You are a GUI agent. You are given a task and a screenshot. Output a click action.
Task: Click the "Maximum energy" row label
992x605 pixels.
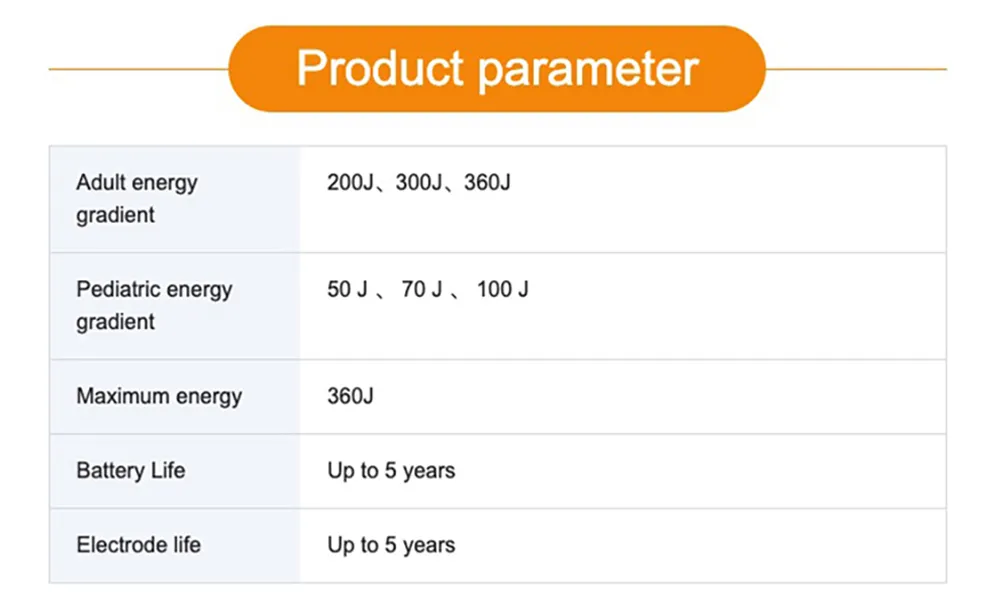159,396
